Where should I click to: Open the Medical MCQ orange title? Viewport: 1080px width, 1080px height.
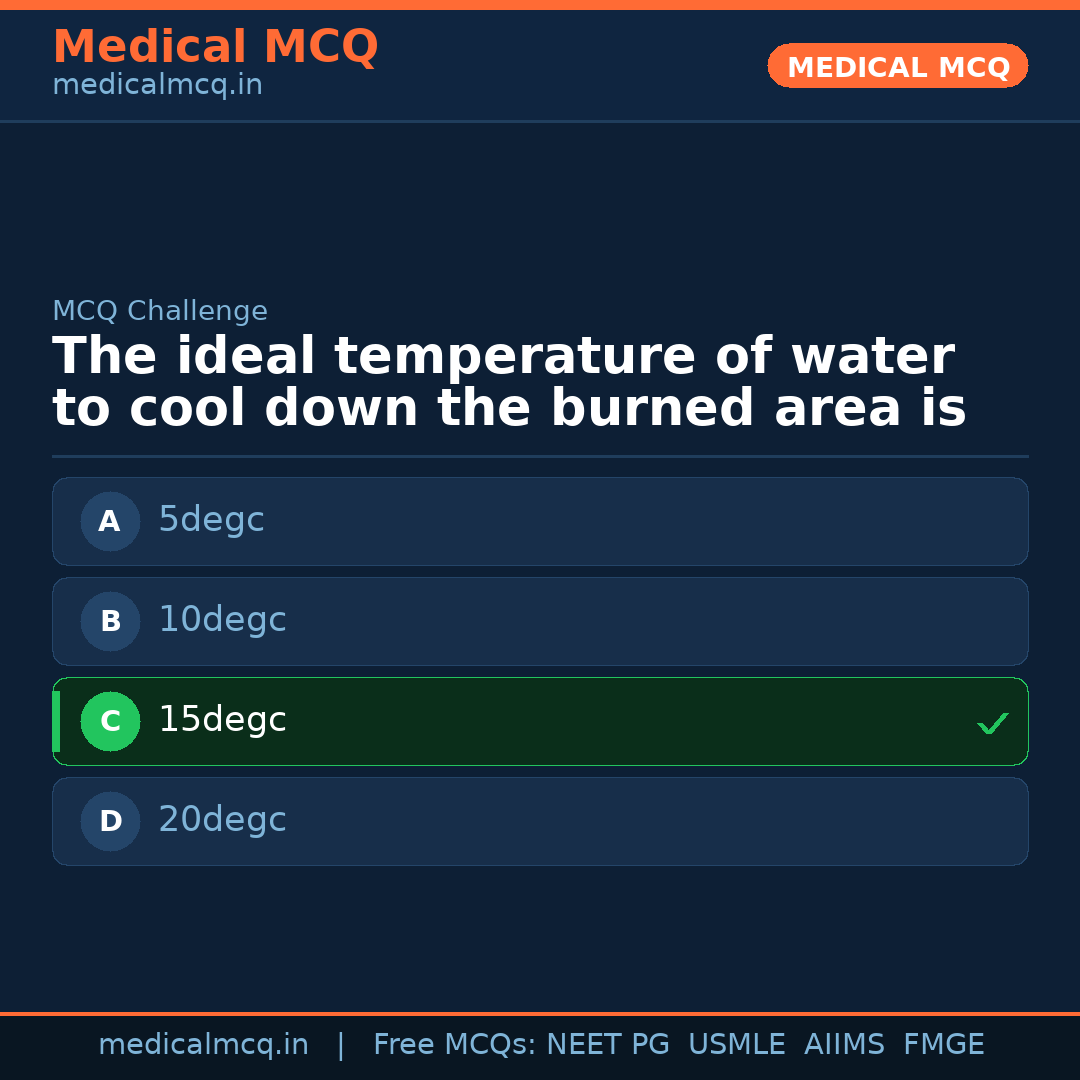click(215, 47)
